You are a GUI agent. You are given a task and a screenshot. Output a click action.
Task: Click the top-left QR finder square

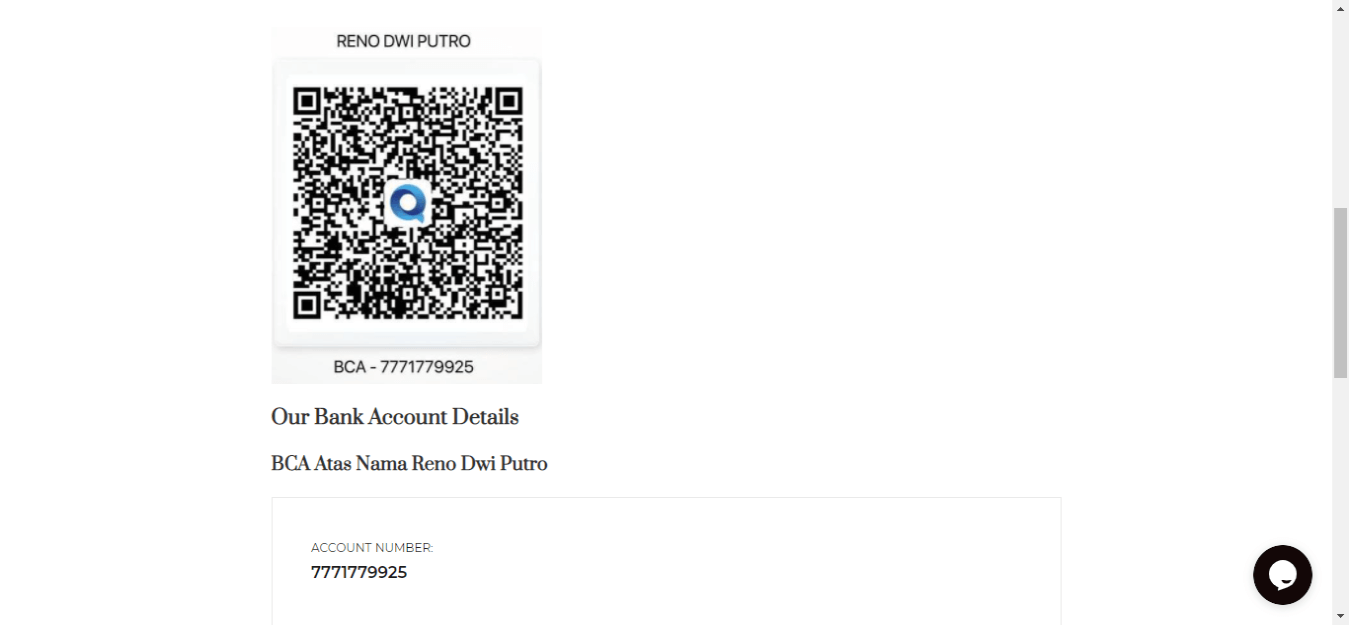pos(307,101)
